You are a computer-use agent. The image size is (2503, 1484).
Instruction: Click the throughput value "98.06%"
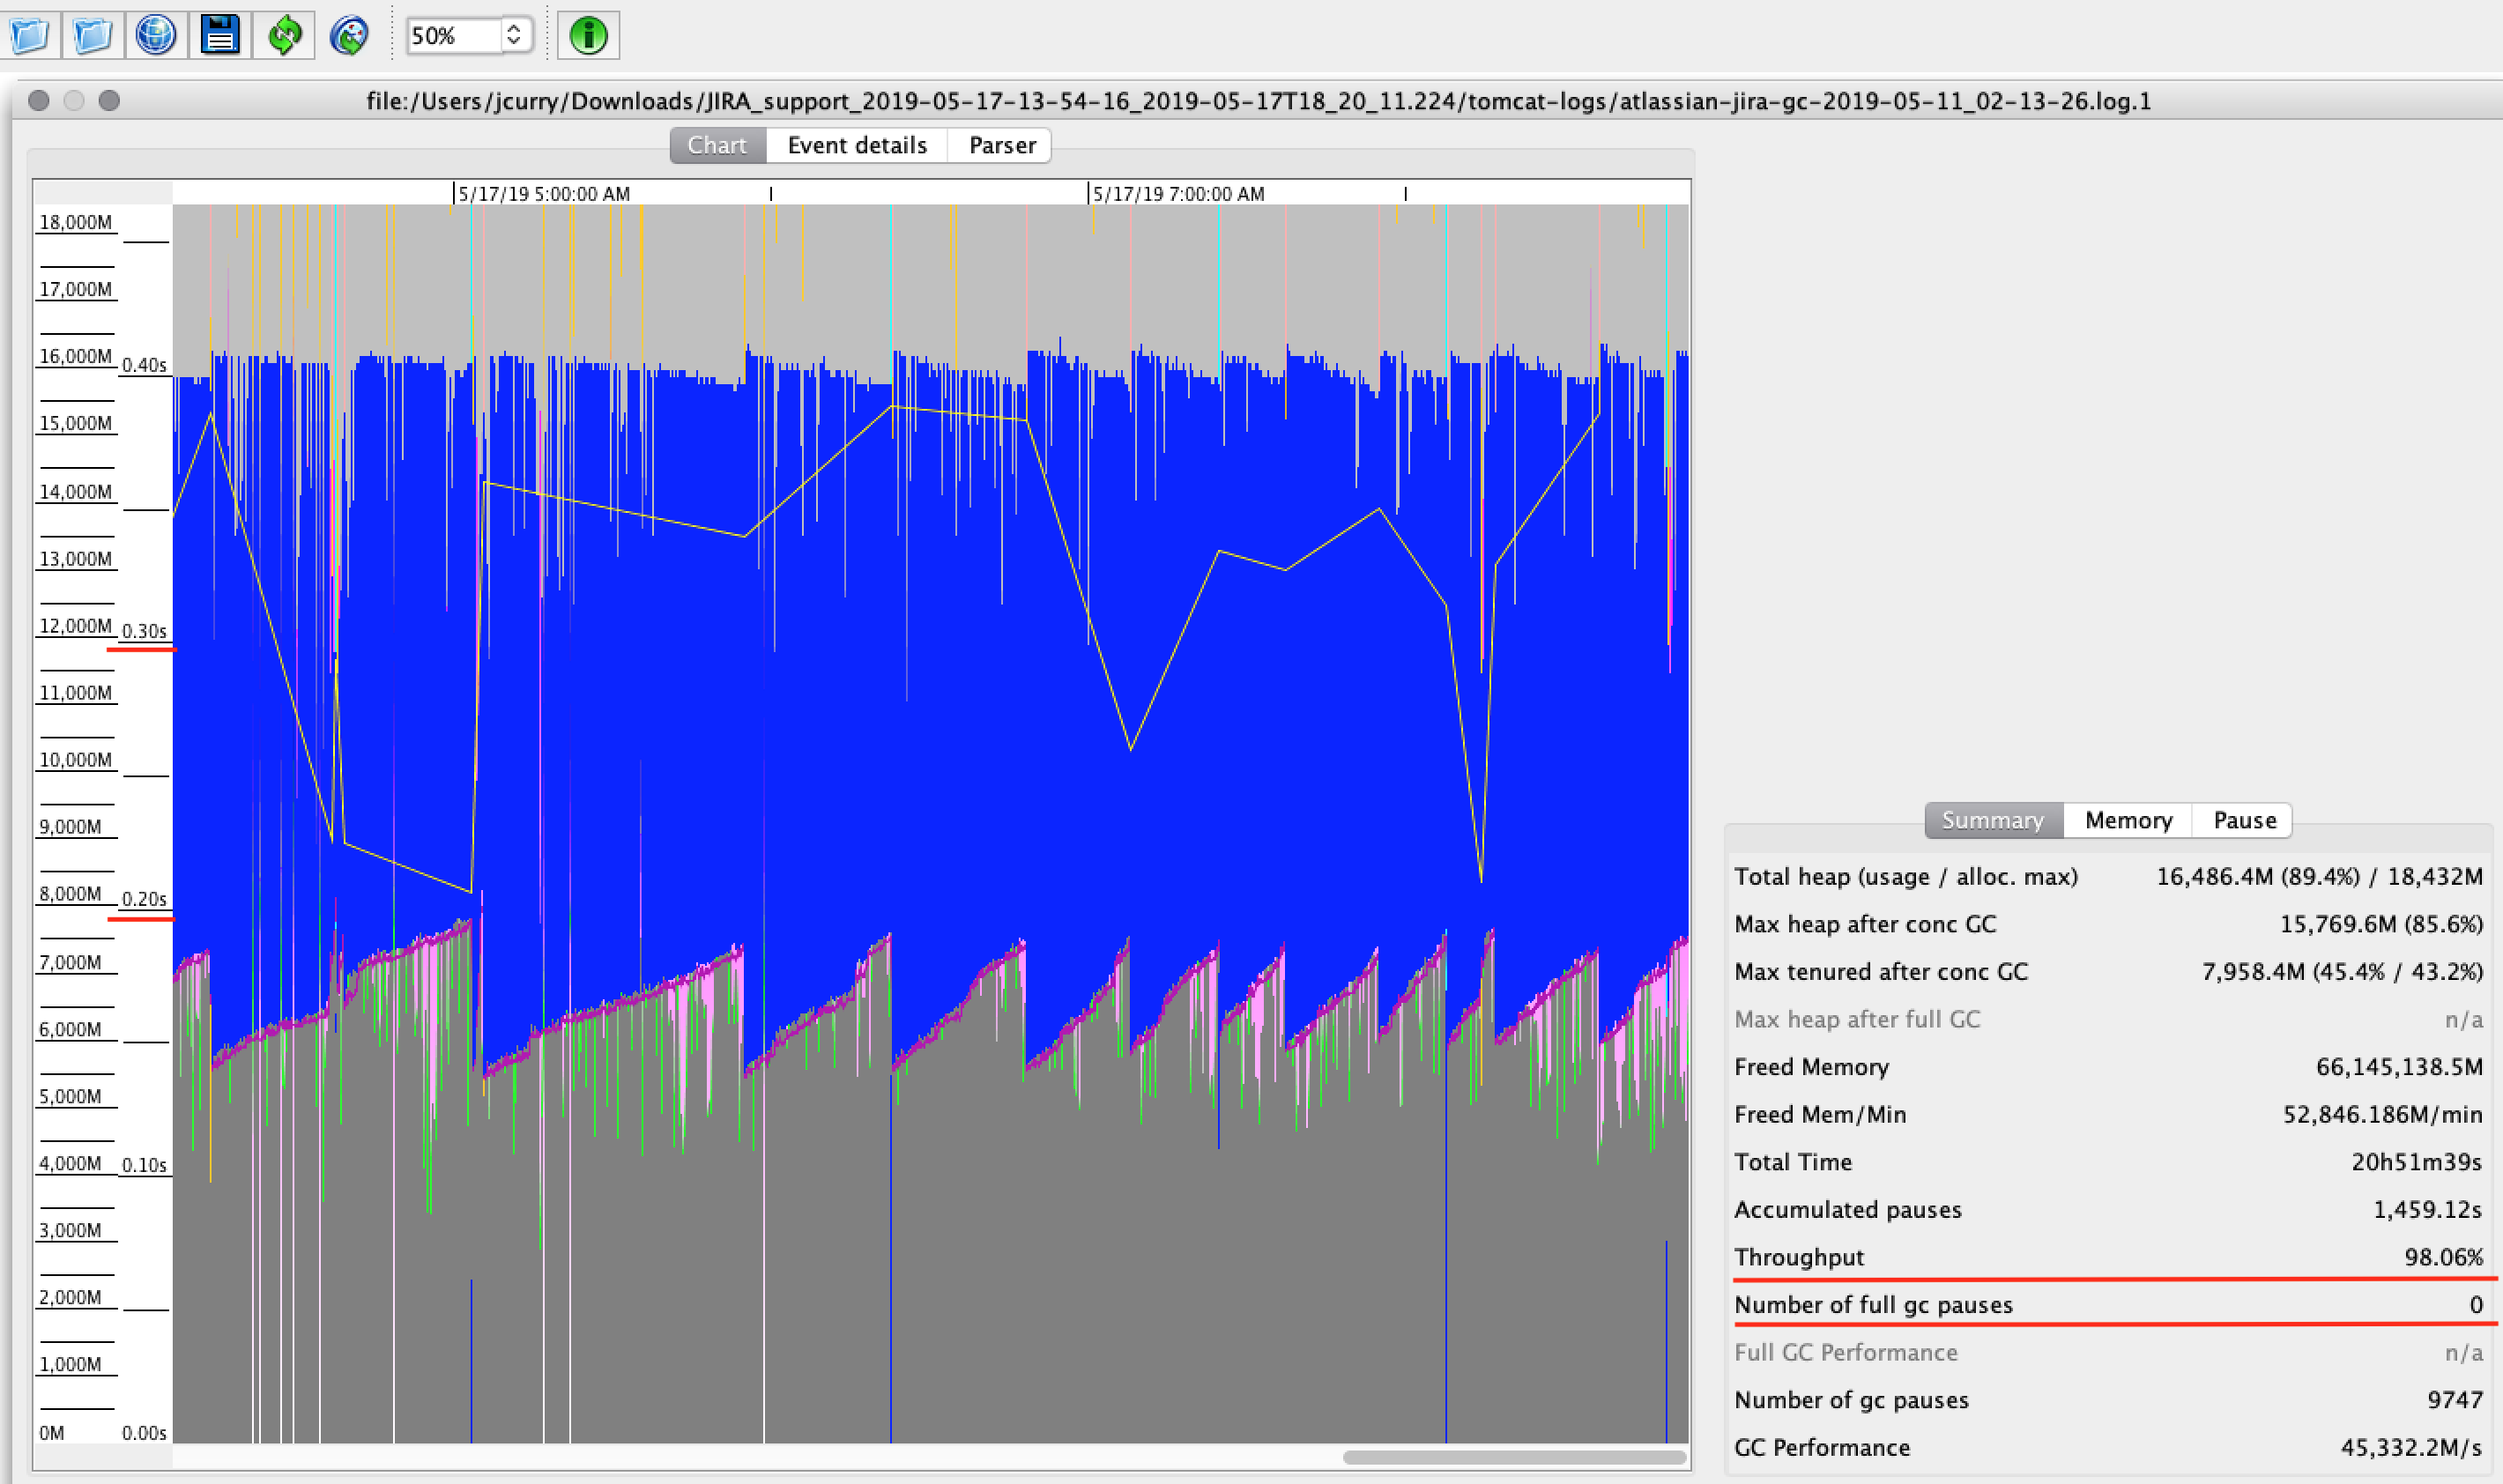point(2443,1257)
